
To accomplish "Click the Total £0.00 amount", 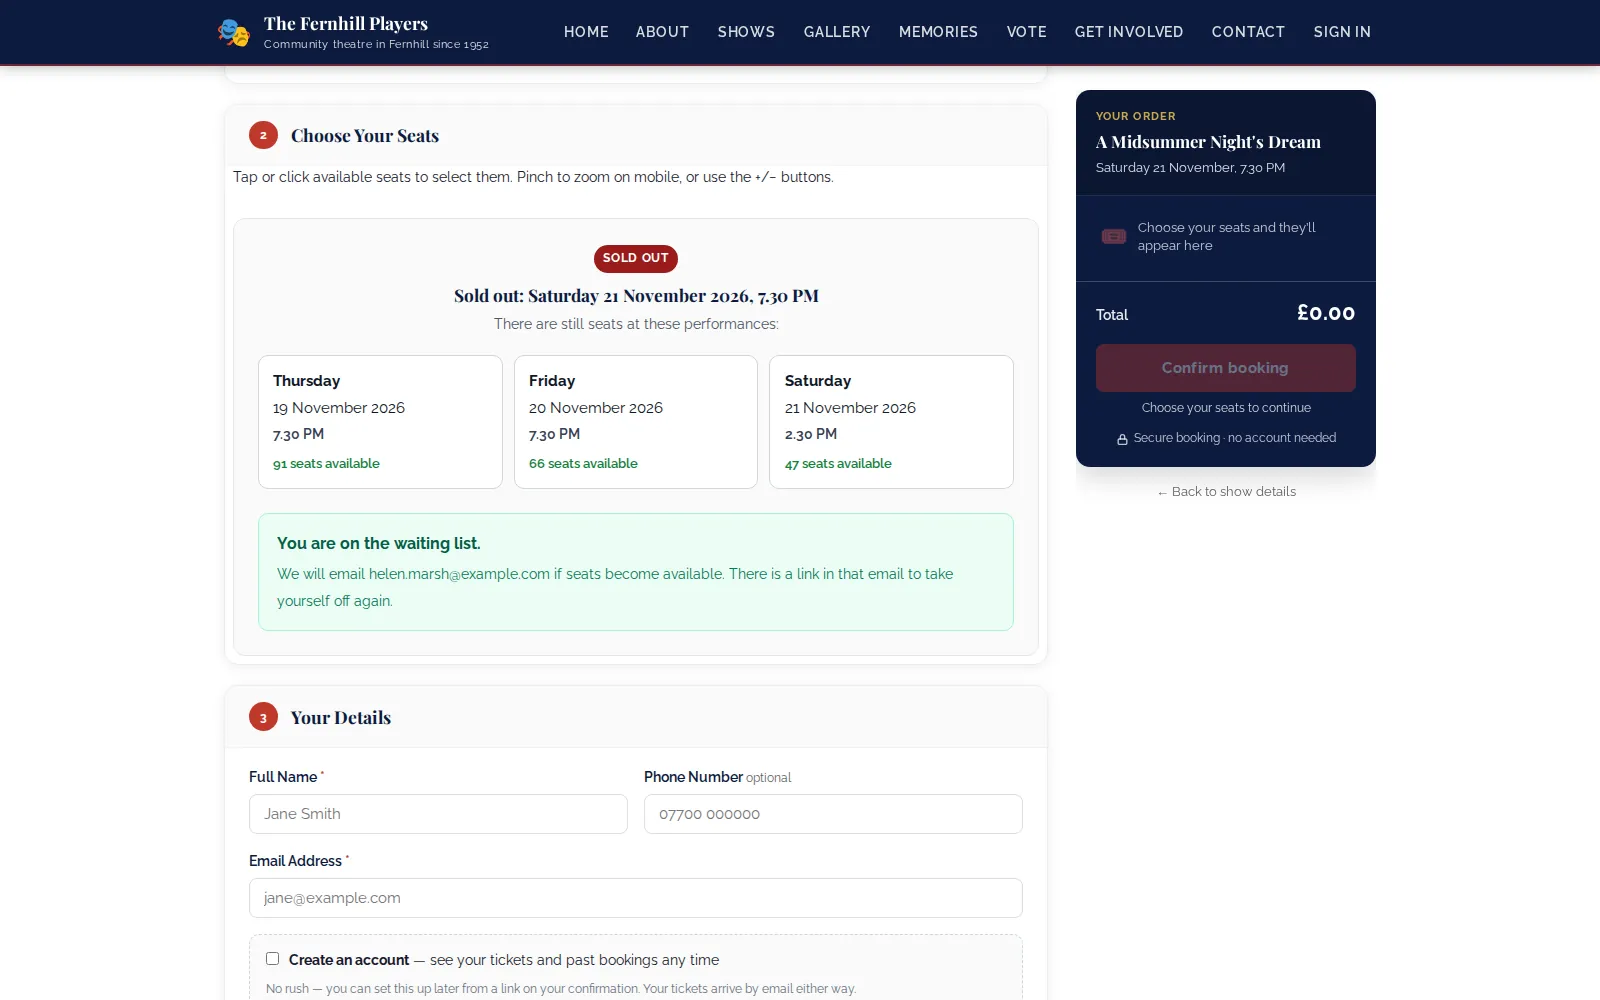I will tap(1326, 314).
